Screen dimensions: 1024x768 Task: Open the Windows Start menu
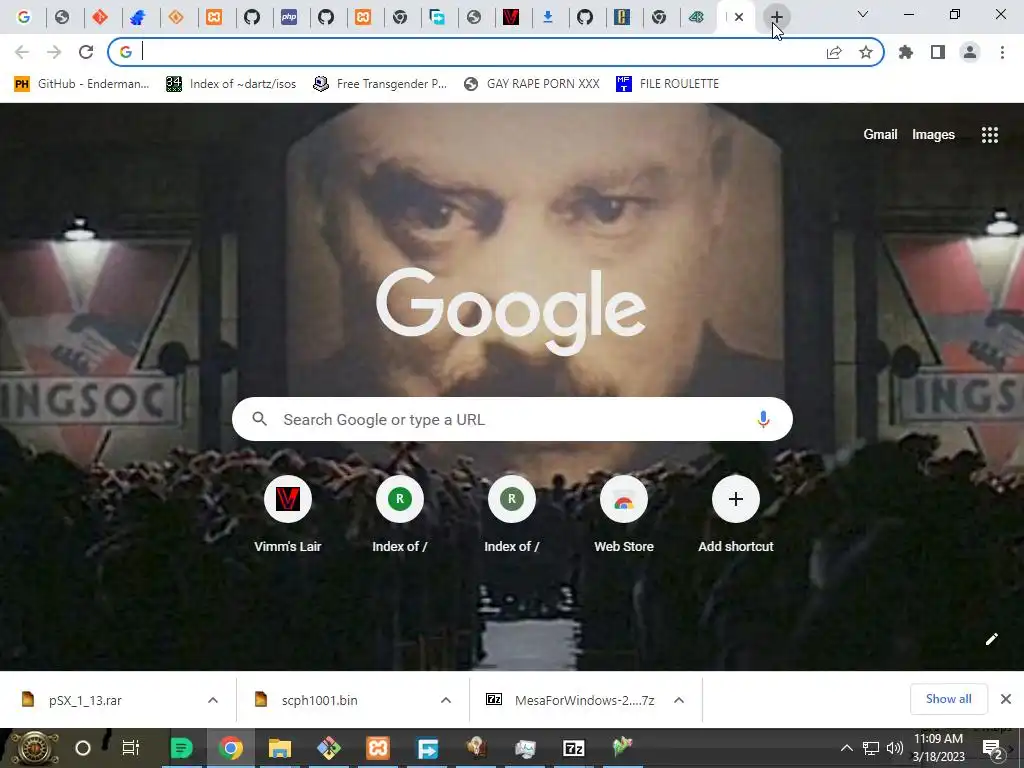[x=33, y=748]
